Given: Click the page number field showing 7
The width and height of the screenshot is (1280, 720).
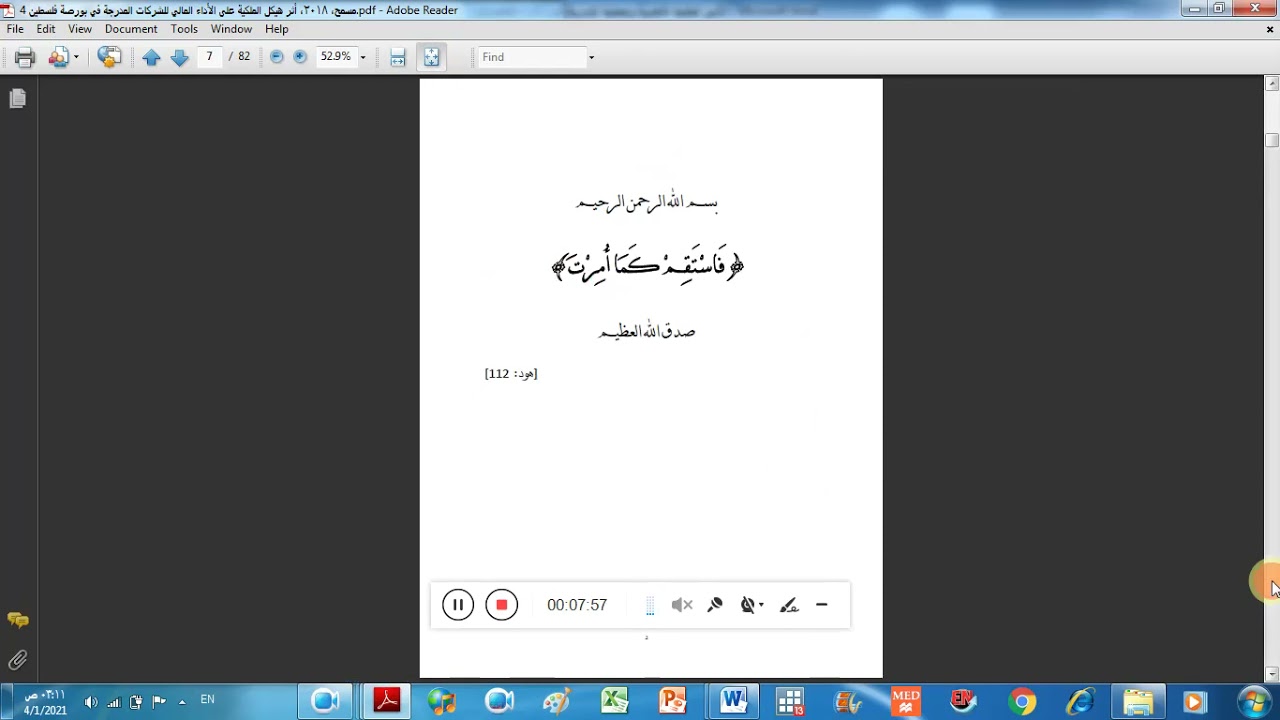Looking at the screenshot, I should tap(209, 57).
